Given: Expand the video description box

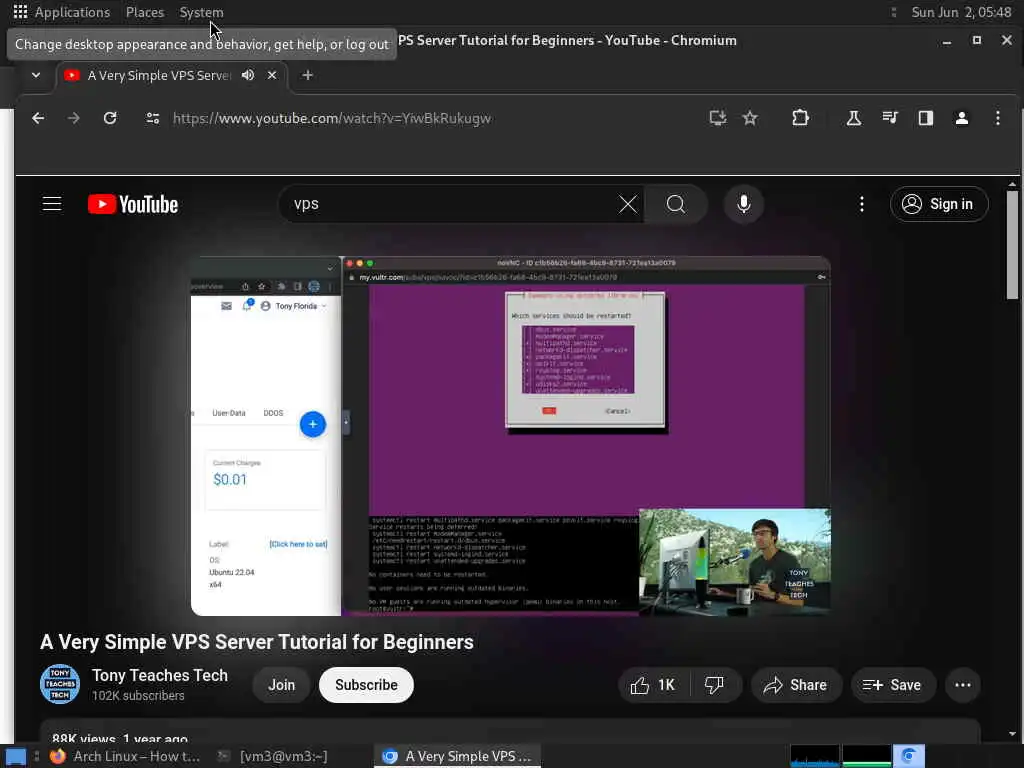Looking at the screenshot, I should click(510, 731).
